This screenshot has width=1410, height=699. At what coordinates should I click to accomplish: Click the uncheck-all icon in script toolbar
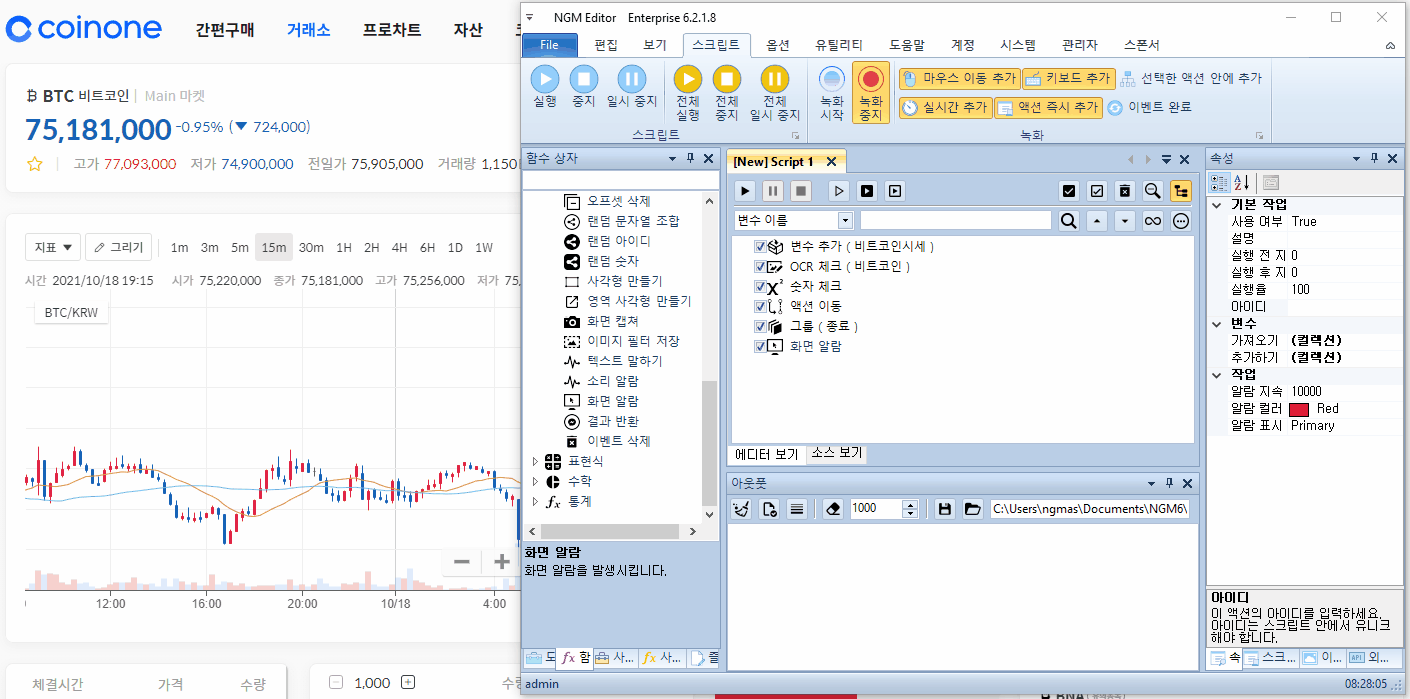click(x=1097, y=190)
